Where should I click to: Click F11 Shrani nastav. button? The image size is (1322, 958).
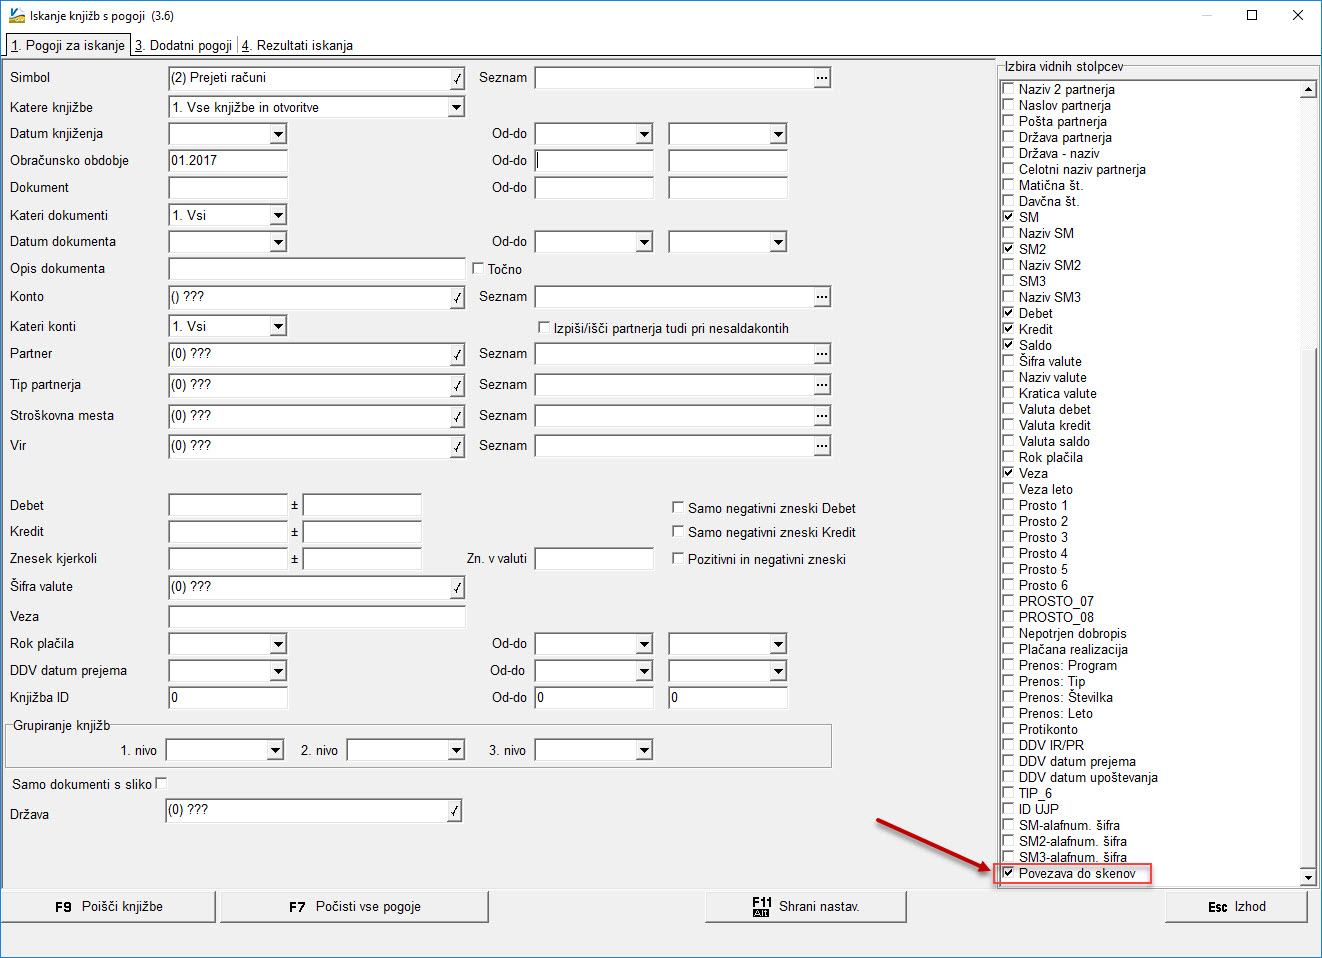(x=806, y=907)
